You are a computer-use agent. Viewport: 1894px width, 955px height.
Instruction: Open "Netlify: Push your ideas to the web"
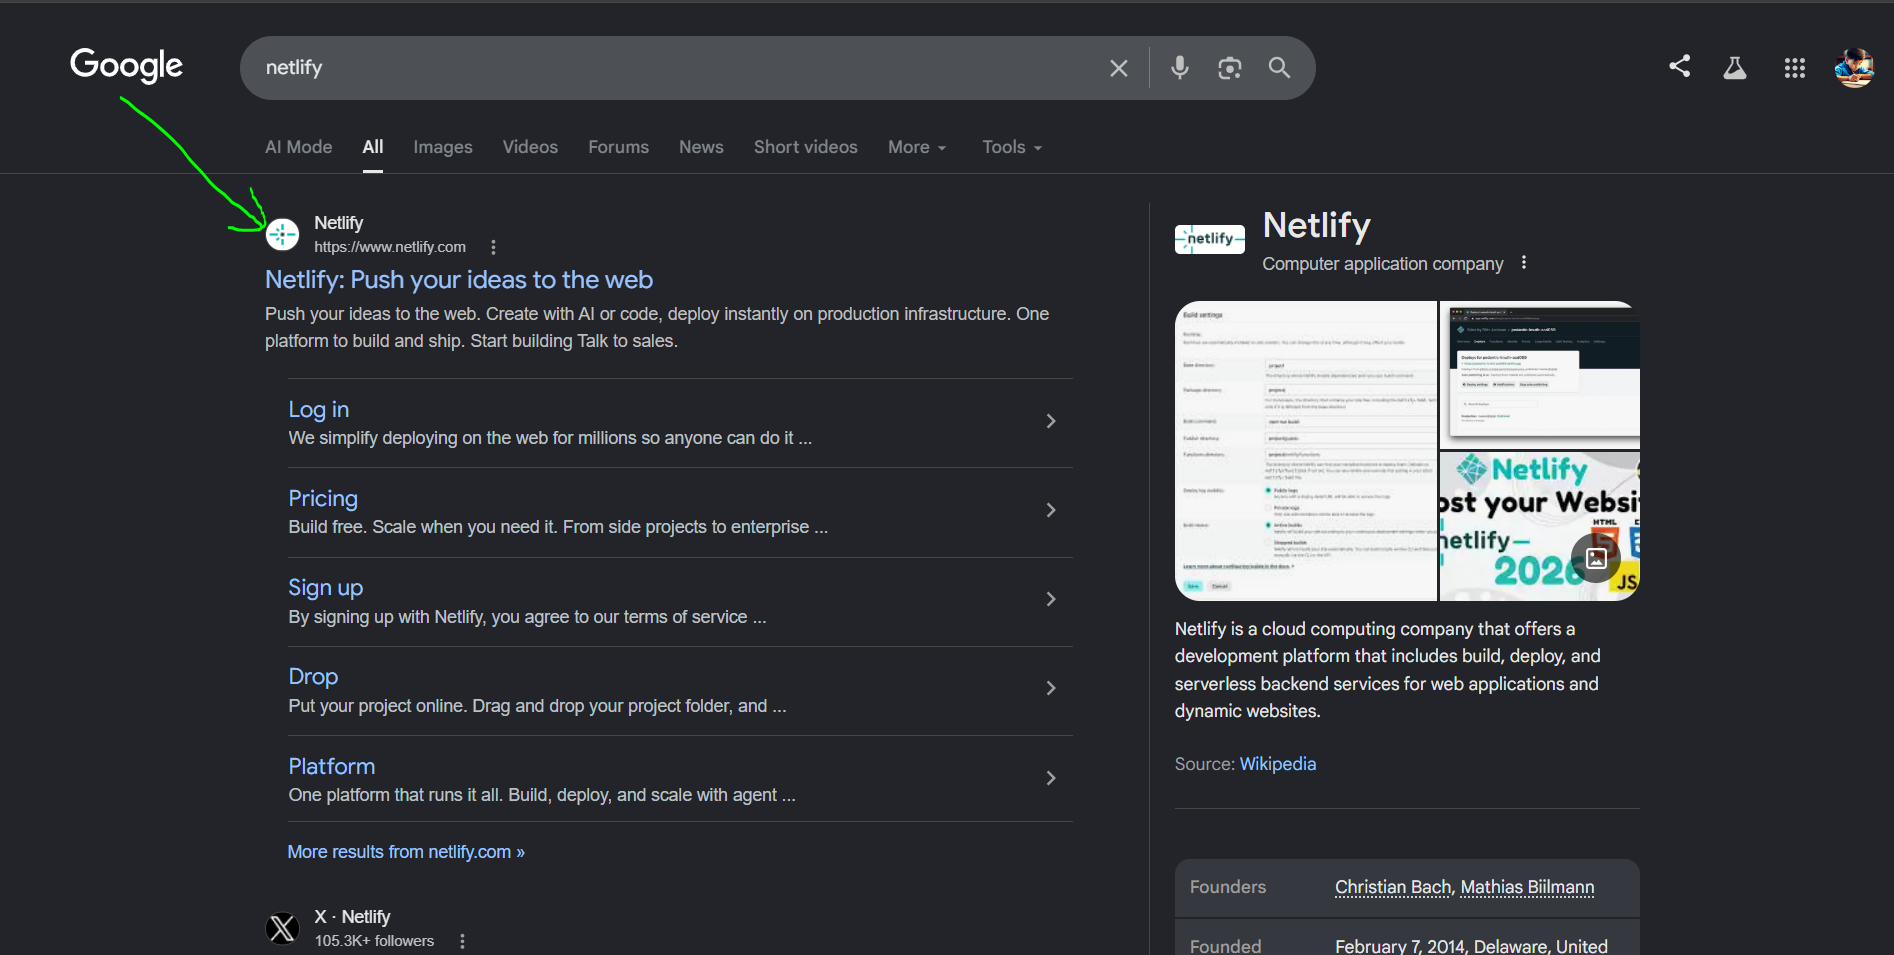tap(459, 280)
